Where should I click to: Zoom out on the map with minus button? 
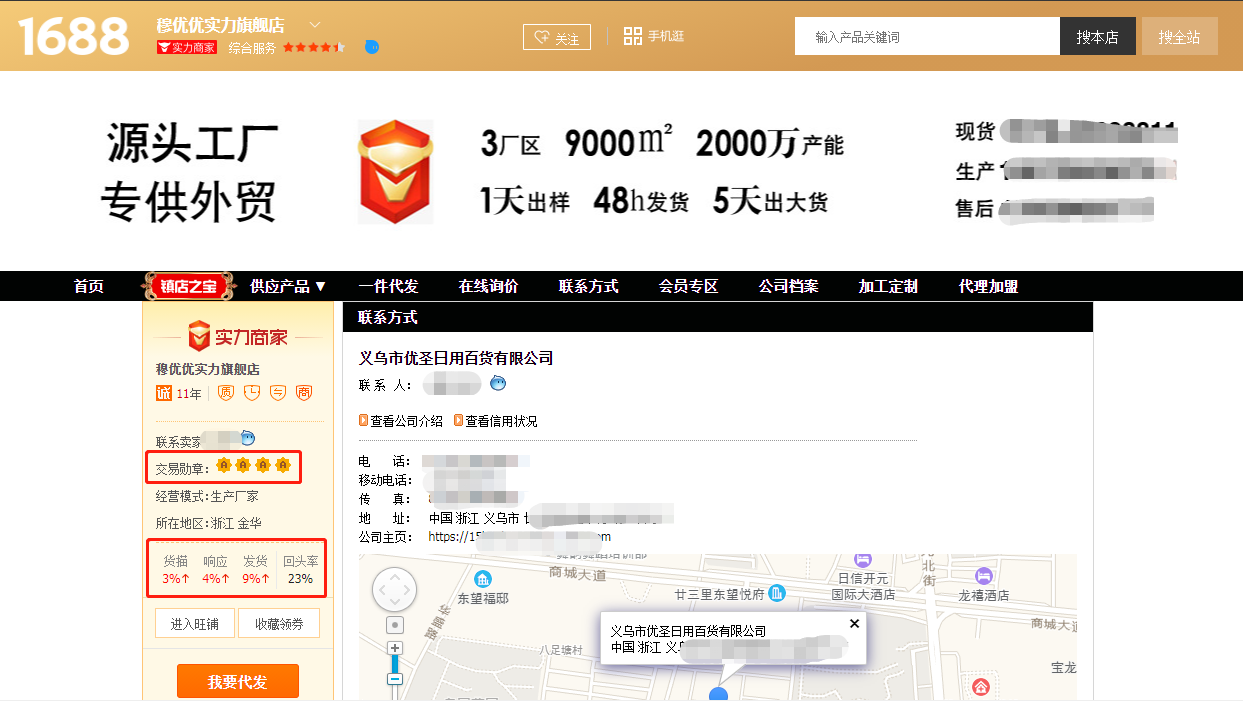(x=395, y=679)
